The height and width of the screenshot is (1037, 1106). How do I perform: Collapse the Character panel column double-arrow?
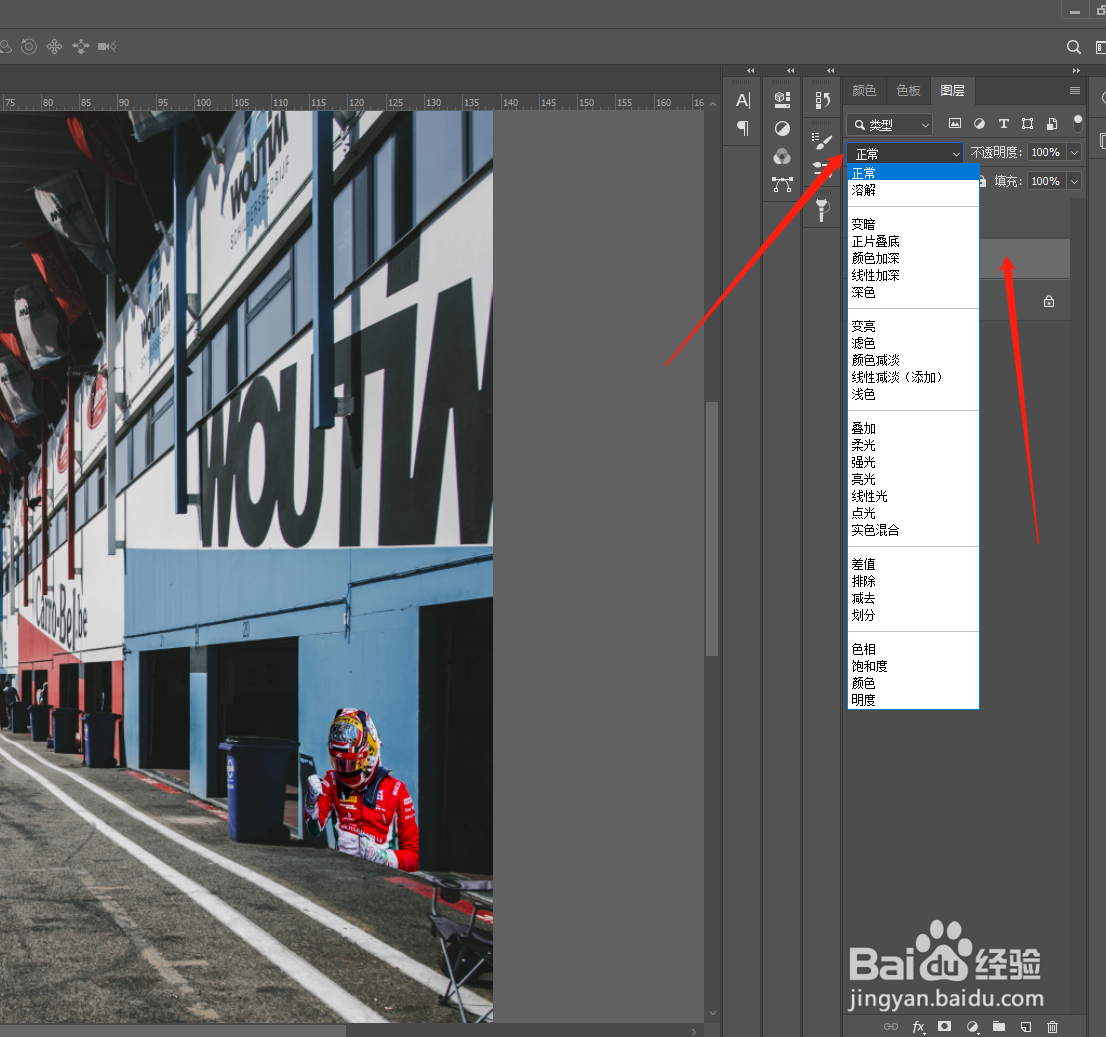click(750, 71)
